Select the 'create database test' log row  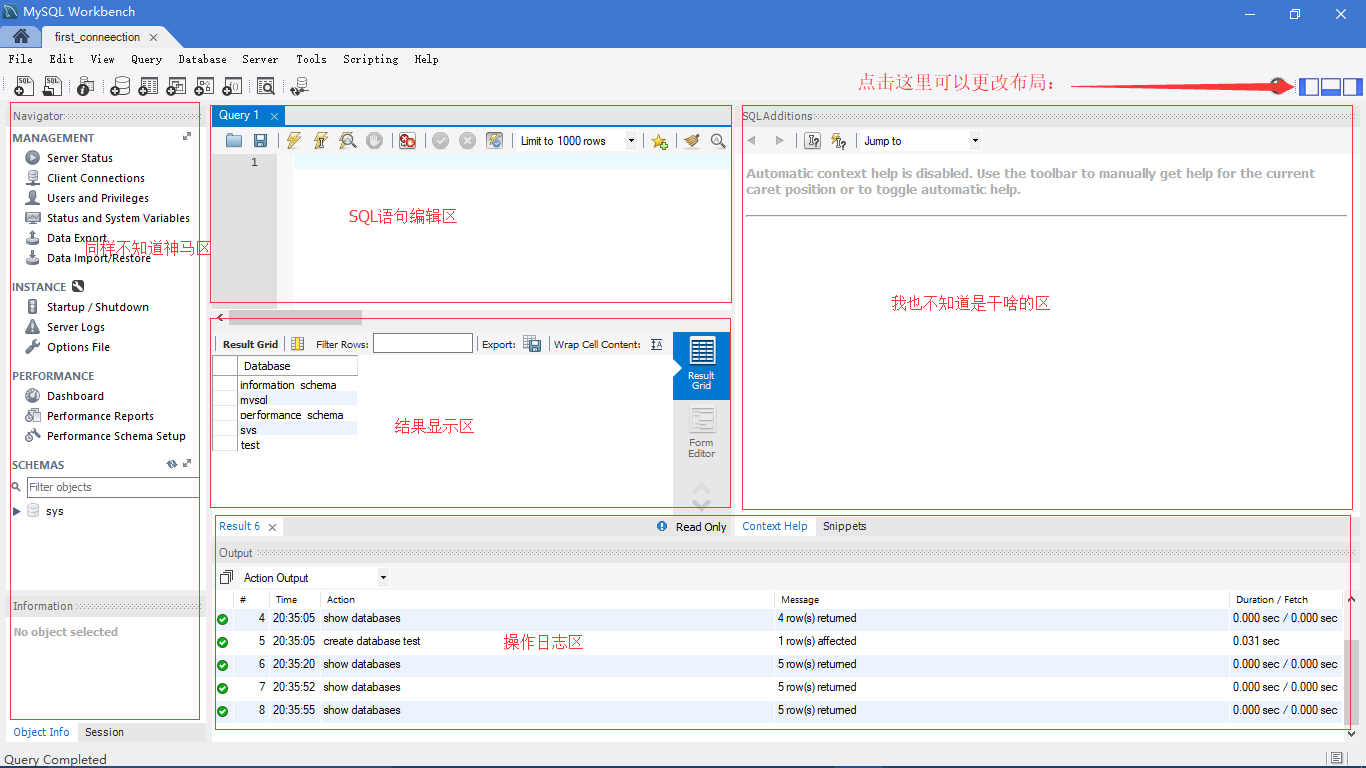tap(780, 641)
